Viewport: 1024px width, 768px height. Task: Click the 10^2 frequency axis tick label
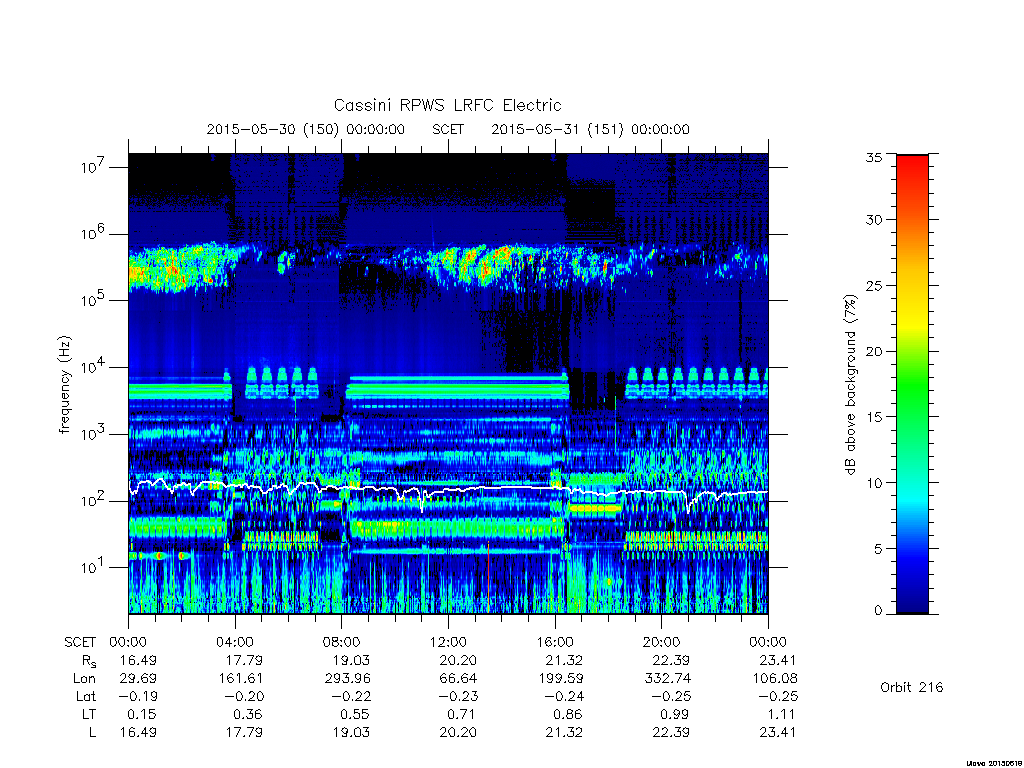point(94,501)
